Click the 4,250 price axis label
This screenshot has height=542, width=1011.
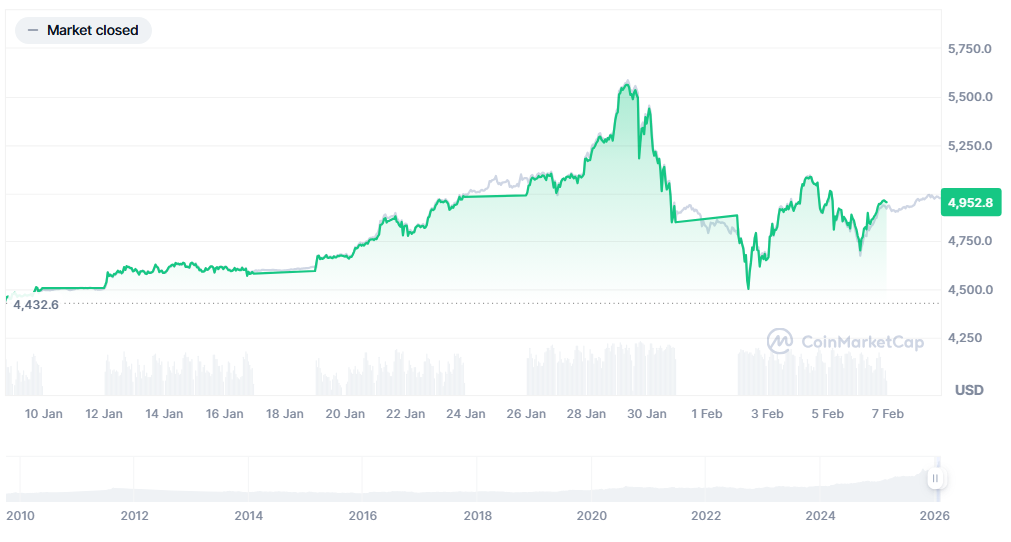click(x=964, y=338)
